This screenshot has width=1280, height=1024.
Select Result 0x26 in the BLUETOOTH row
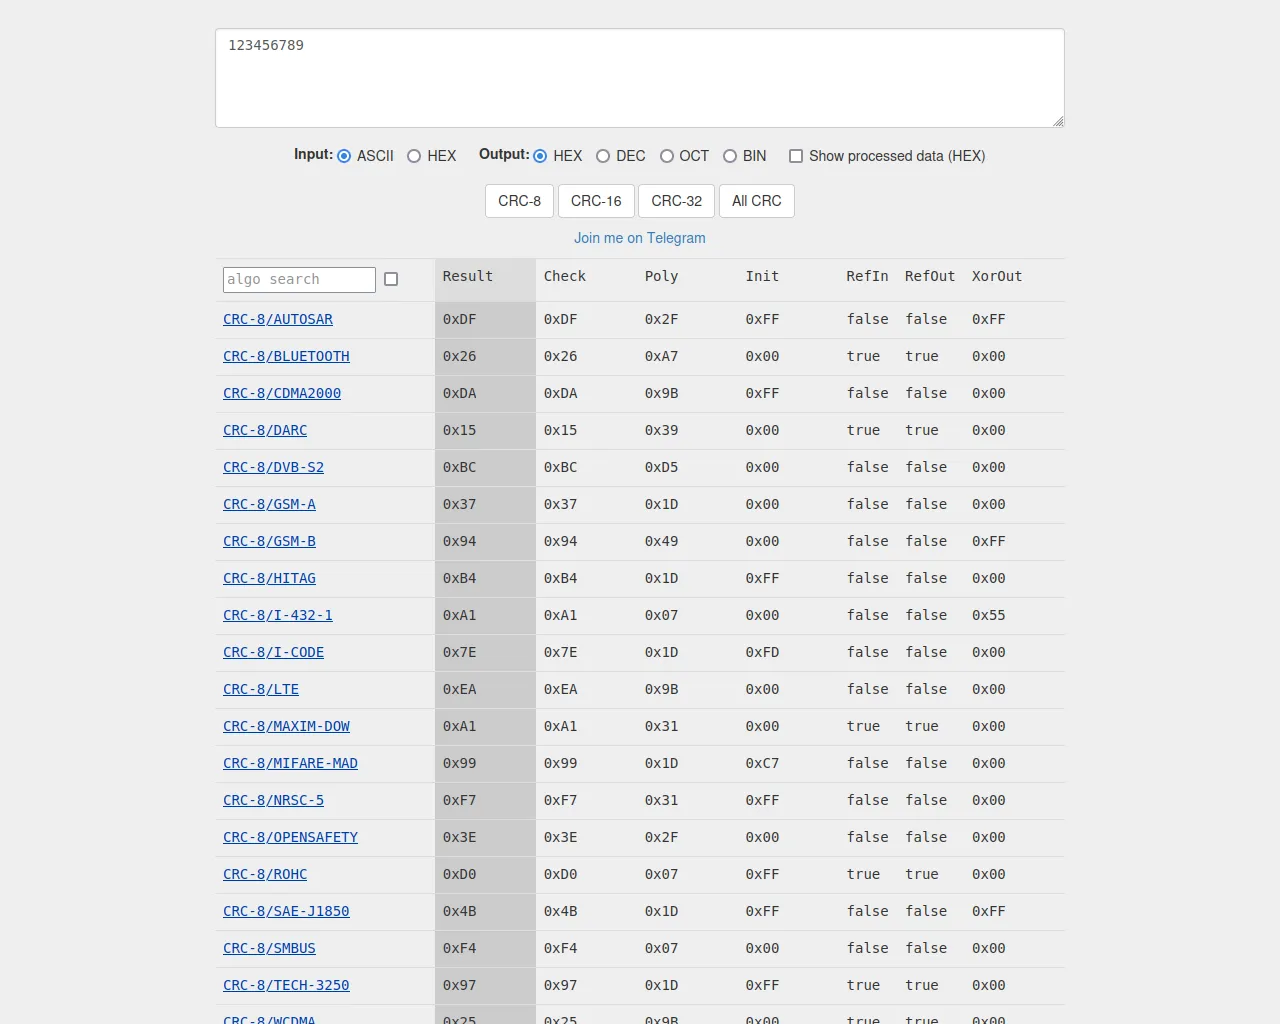460,356
